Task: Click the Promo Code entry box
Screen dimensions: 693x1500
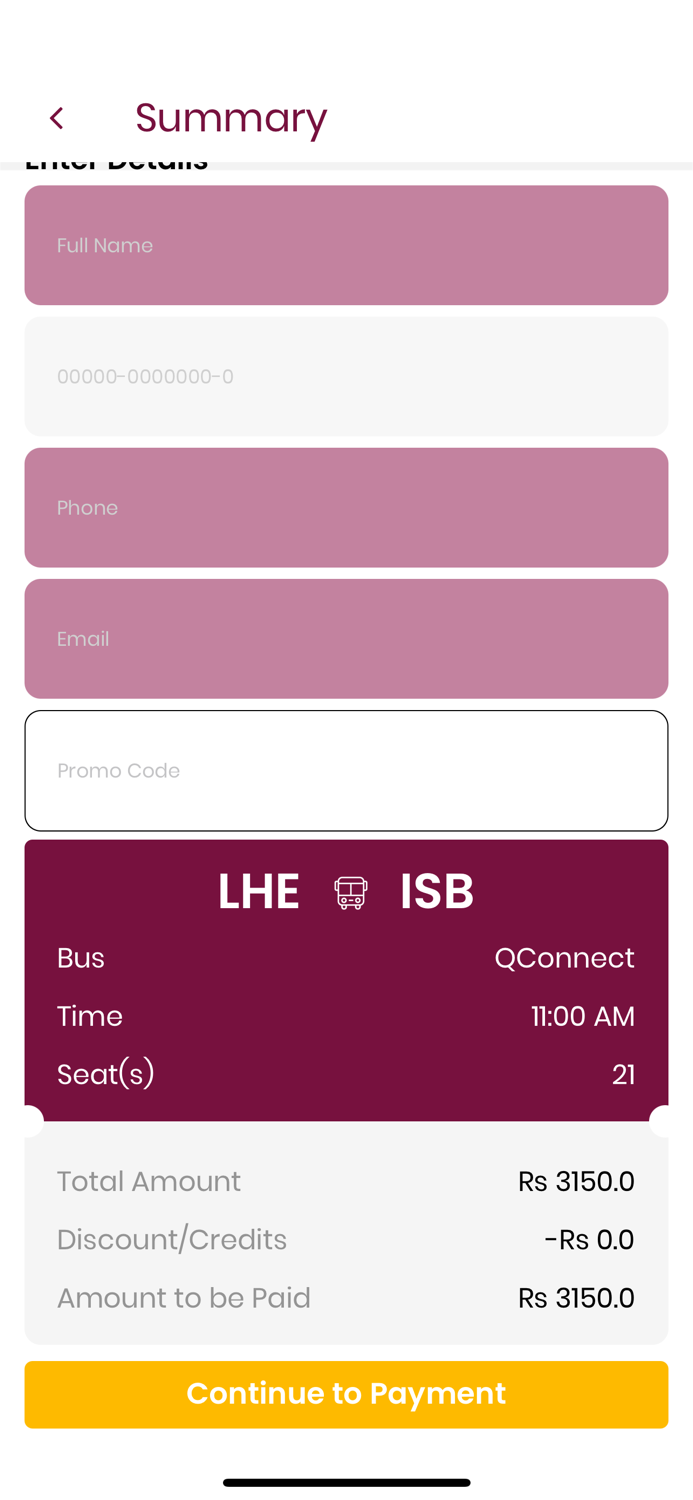Action: pos(346,770)
